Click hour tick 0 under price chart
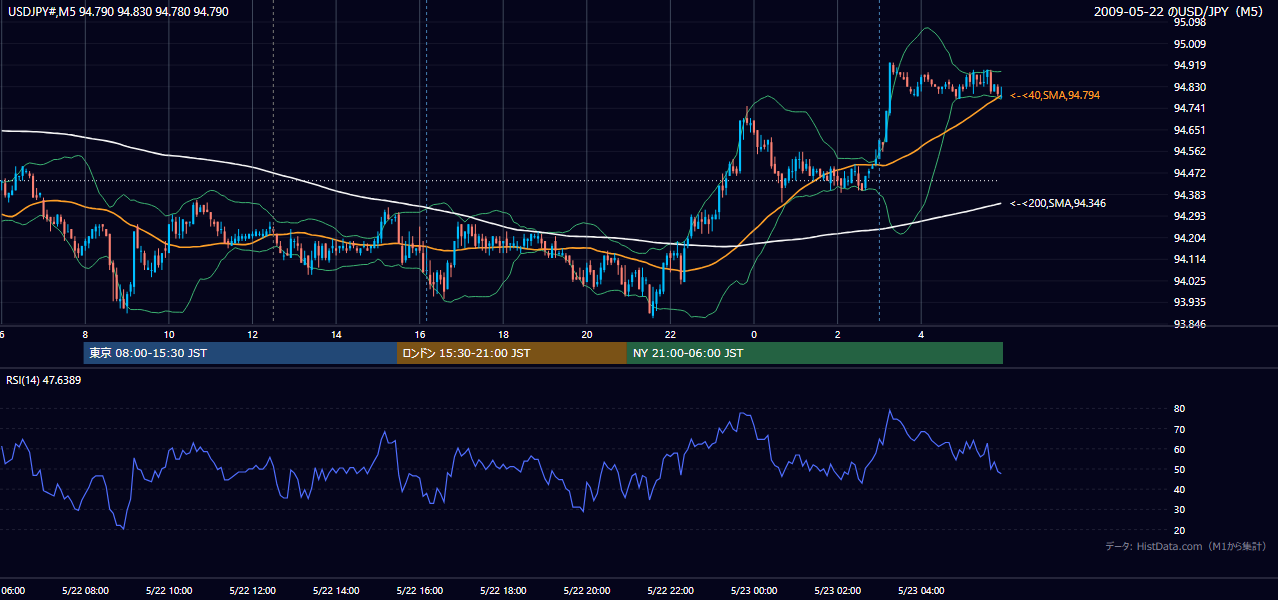 (754, 335)
